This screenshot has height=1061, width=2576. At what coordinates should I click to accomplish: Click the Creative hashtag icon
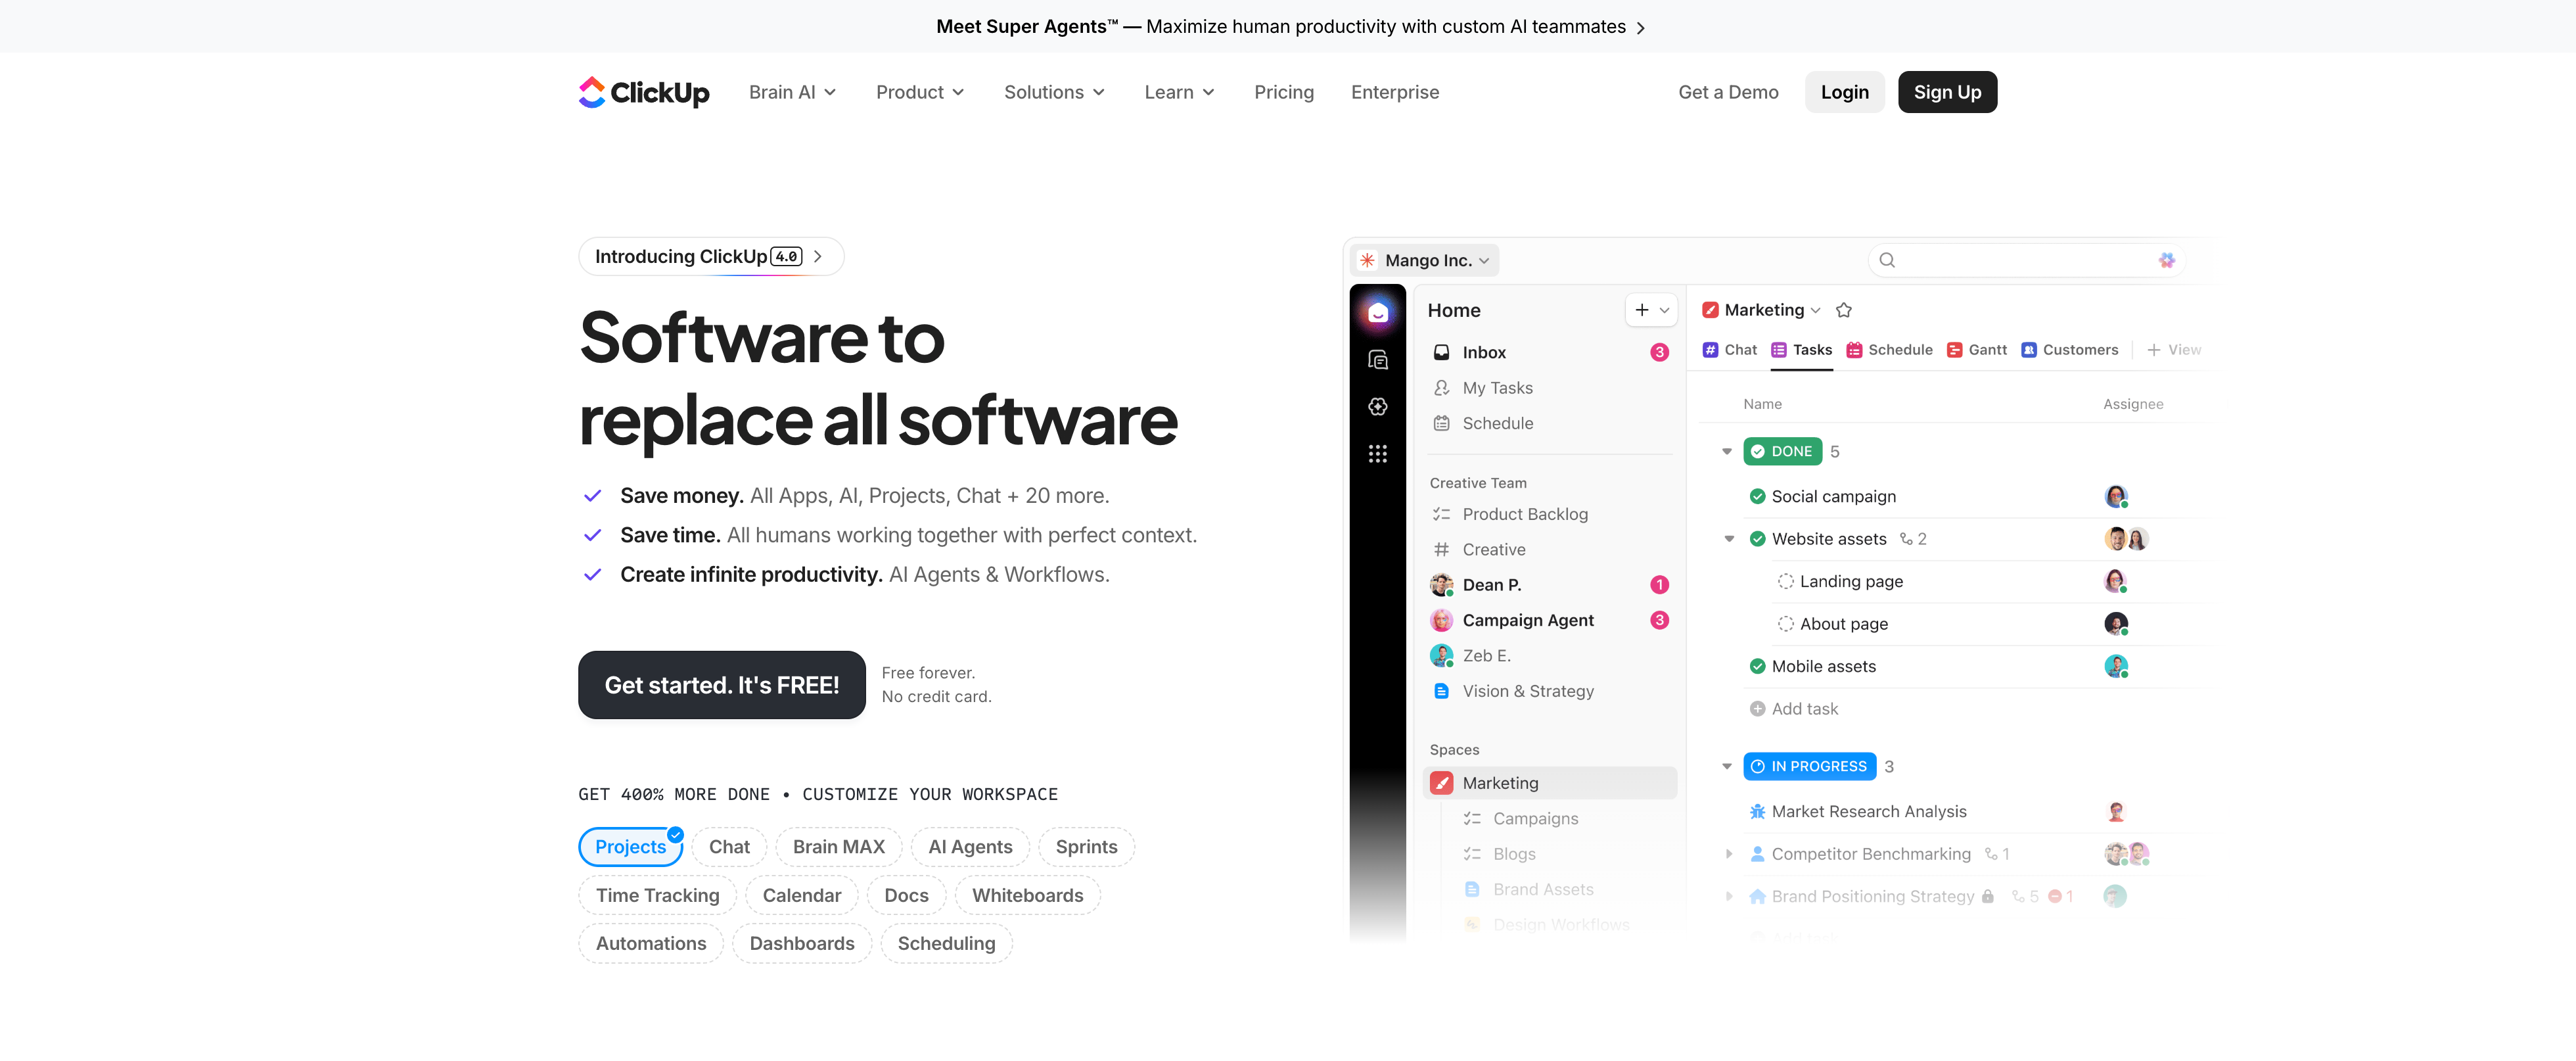point(1441,549)
